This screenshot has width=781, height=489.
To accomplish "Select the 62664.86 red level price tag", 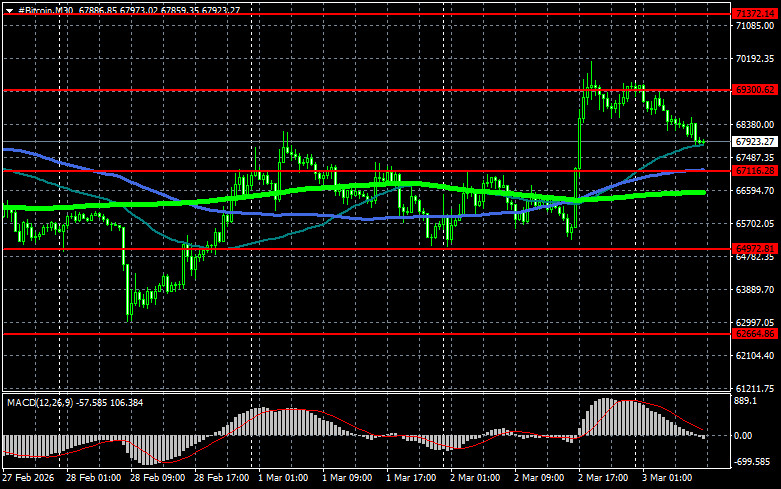I will [755, 334].
